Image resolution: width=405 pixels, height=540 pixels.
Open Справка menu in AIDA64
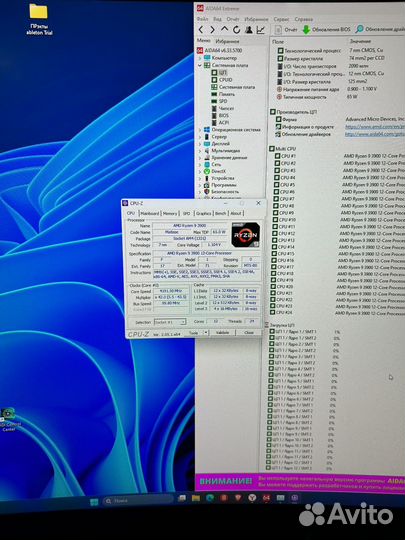[x=304, y=19]
